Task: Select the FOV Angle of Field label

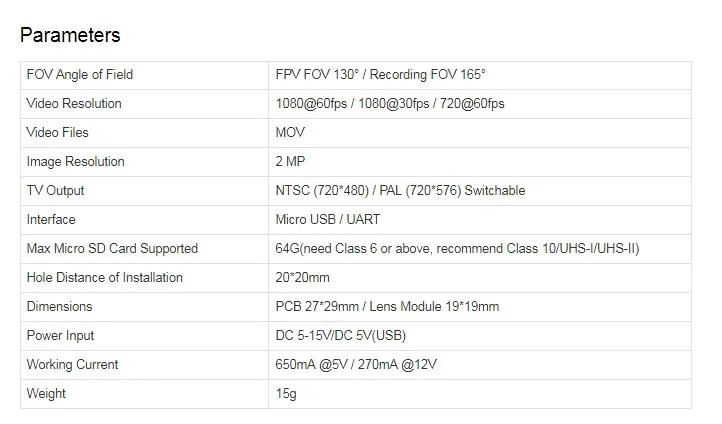Action: point(80,75)
